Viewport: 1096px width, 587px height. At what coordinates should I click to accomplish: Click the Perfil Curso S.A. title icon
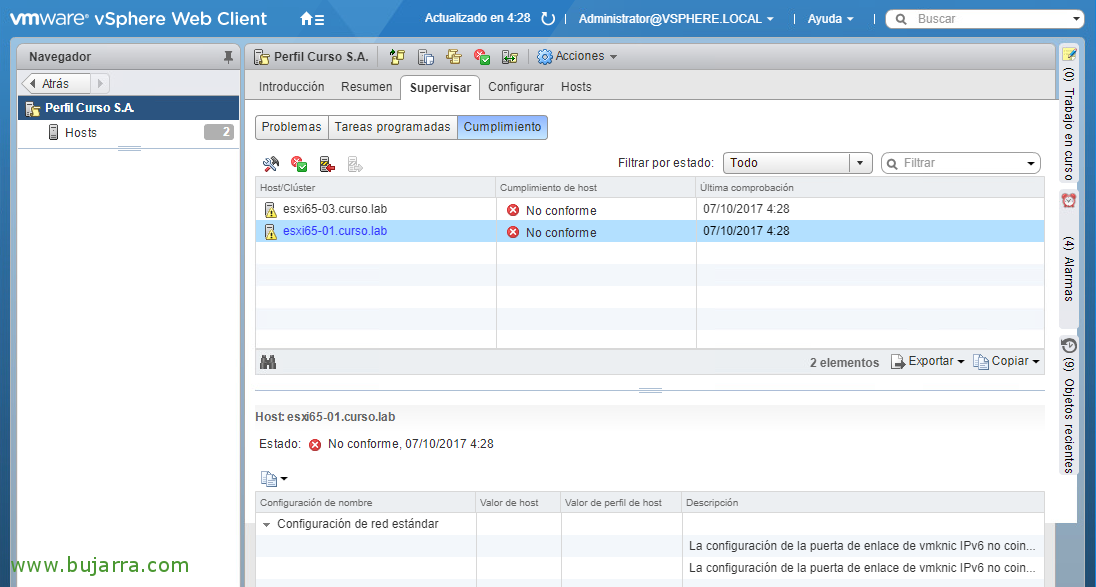[261, 57]
